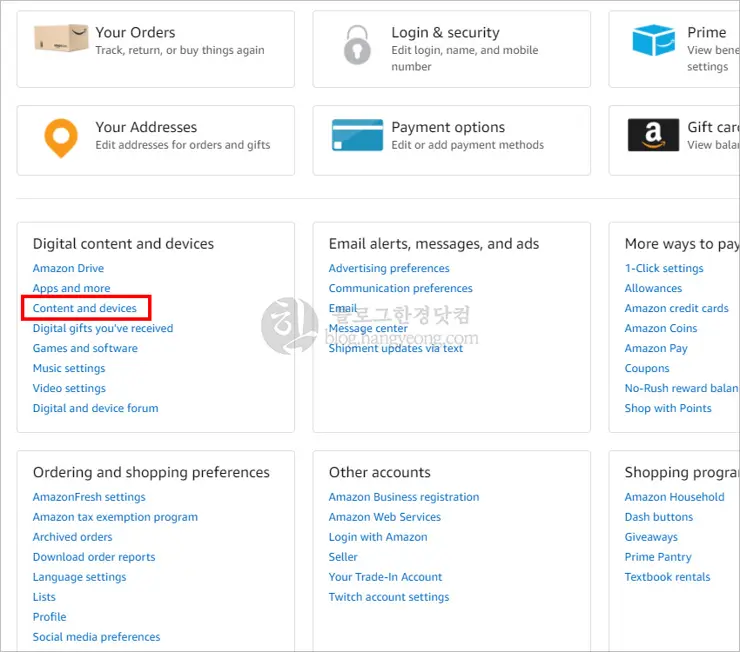Select Communication preferences link
Viewport: 740px width, 652px height.
[400, 288]
